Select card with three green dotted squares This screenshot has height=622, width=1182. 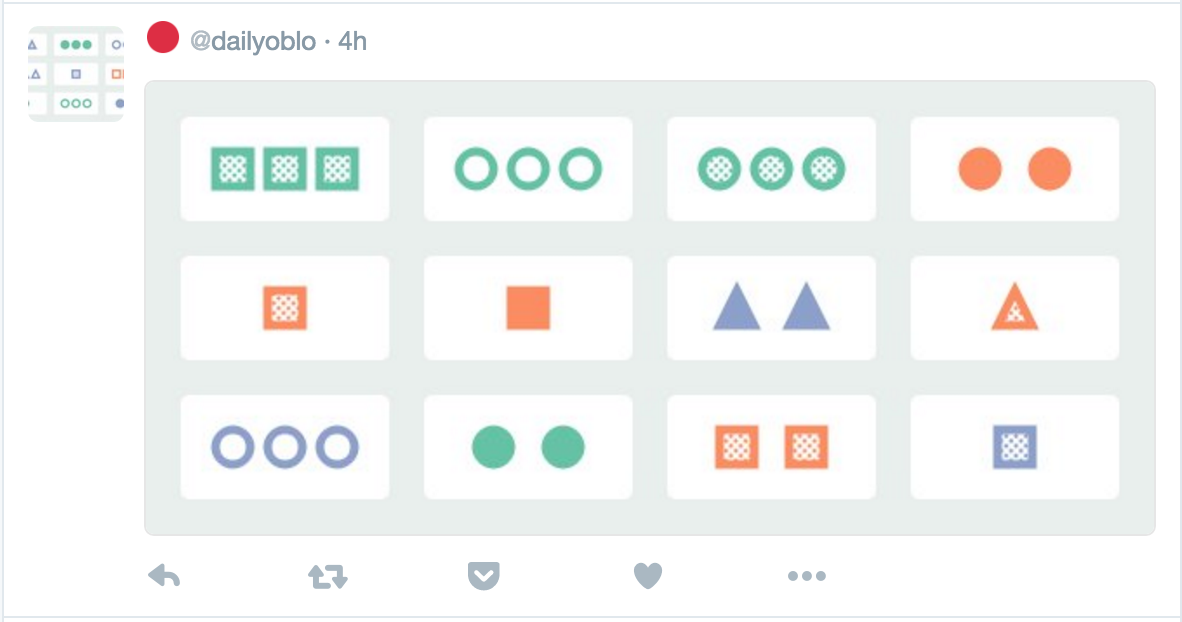285,169
